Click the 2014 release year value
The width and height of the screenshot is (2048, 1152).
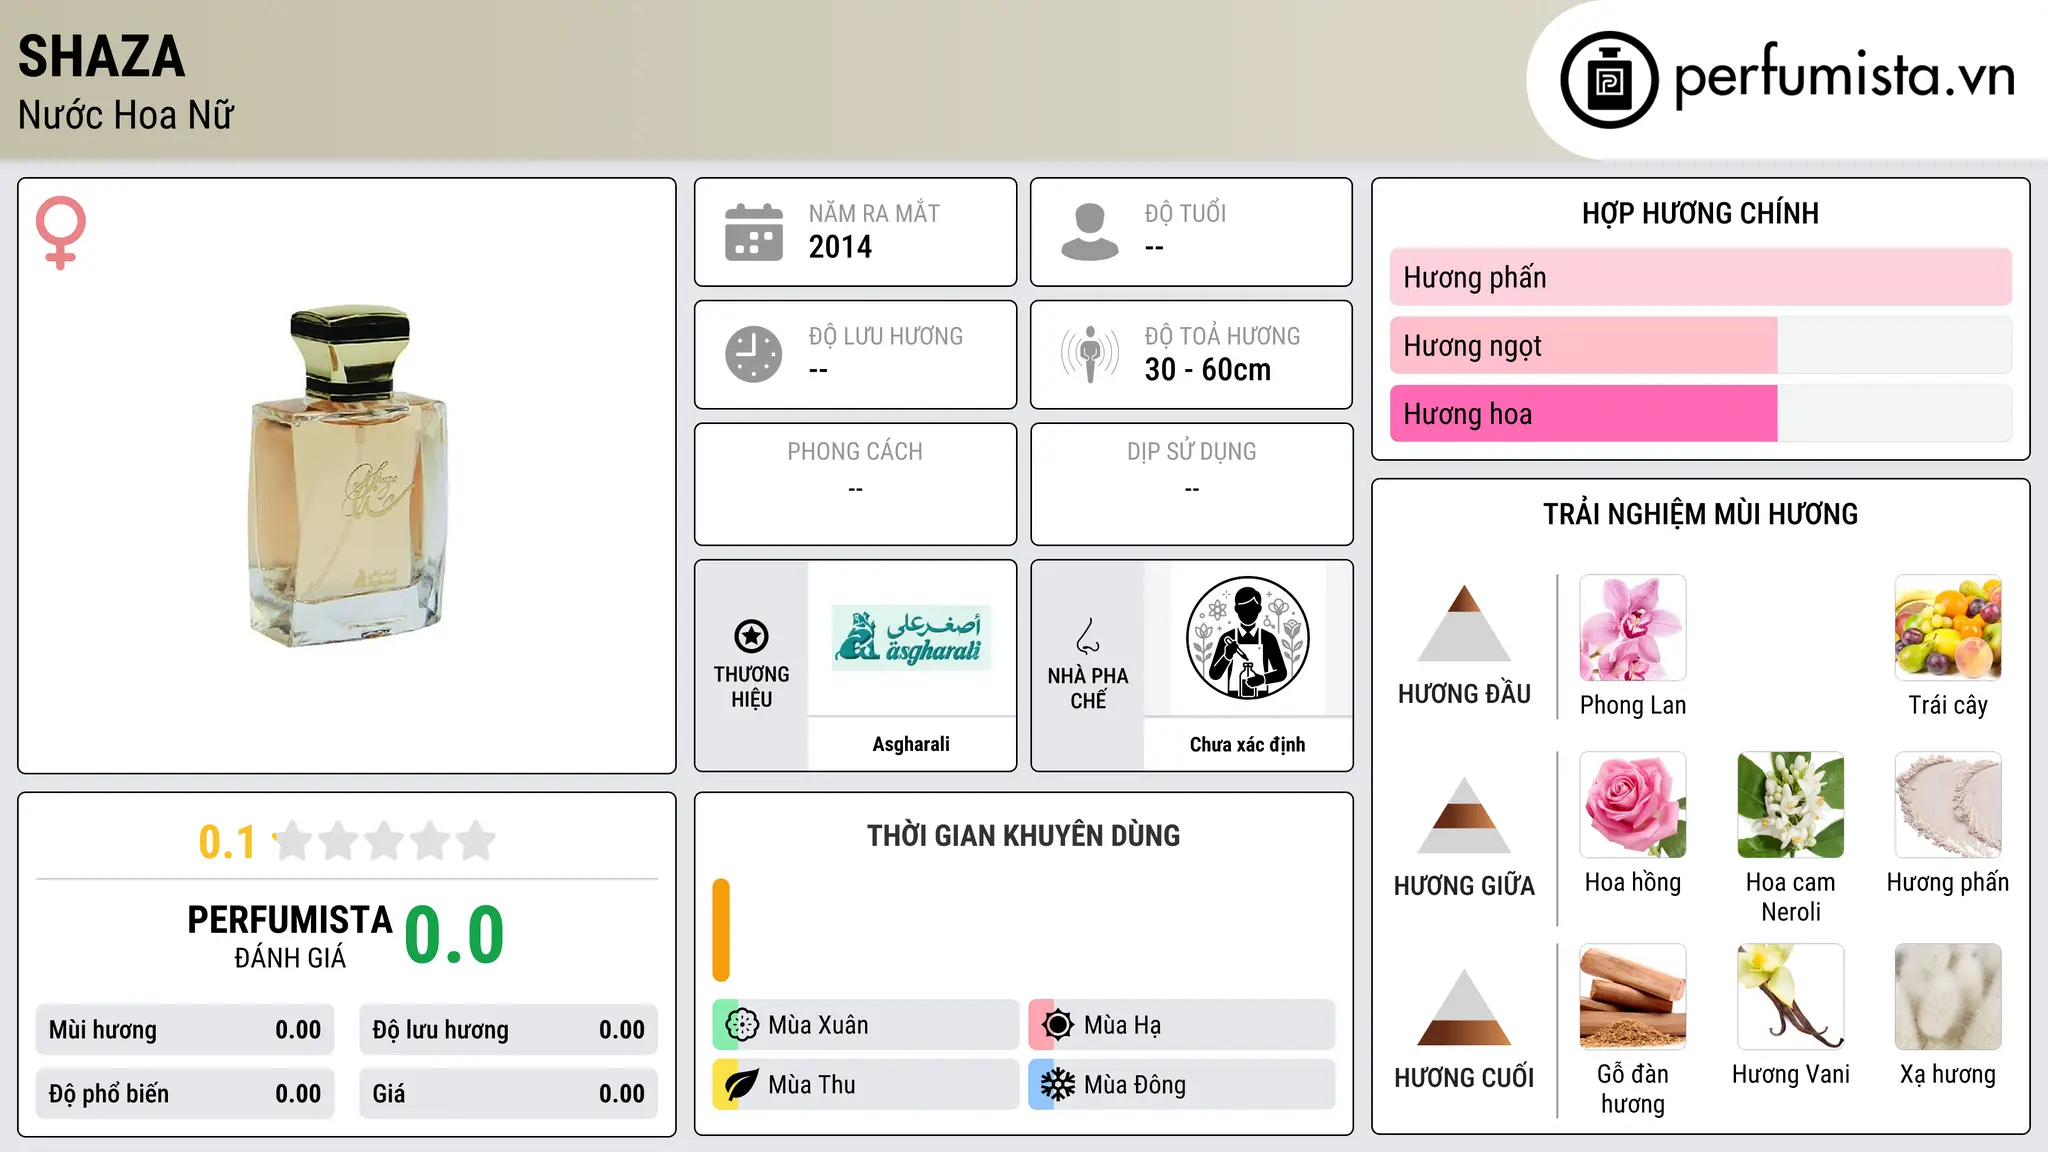(840, 247)
